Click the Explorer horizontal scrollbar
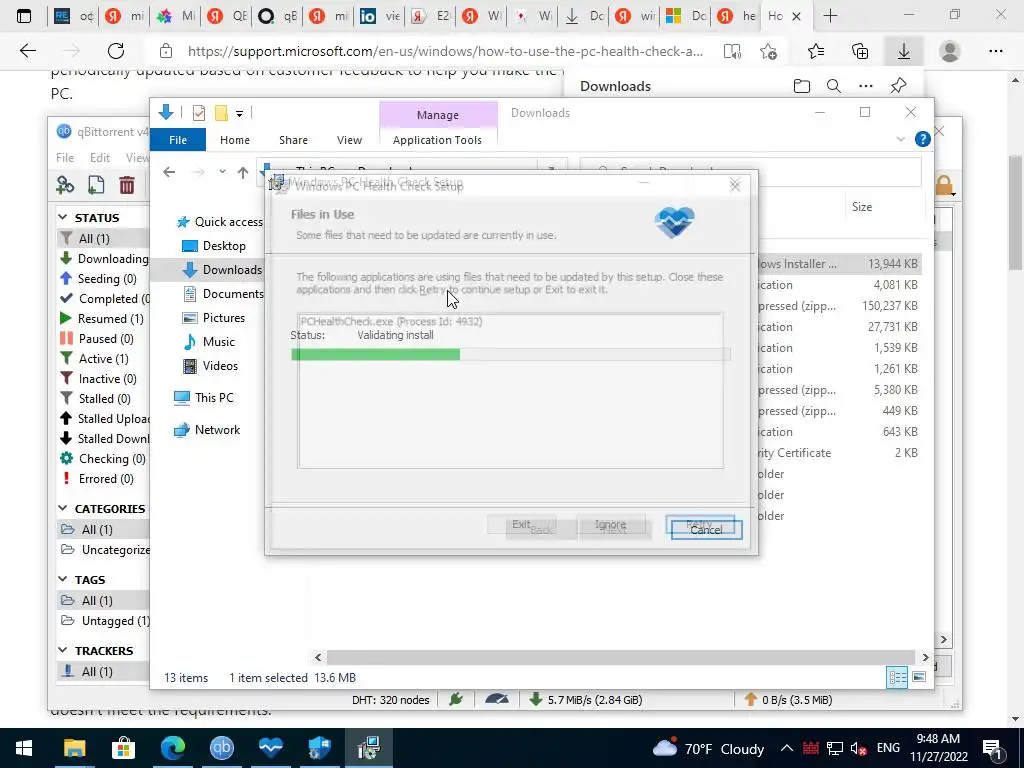 pyautogui.click(x=620, y=657)
